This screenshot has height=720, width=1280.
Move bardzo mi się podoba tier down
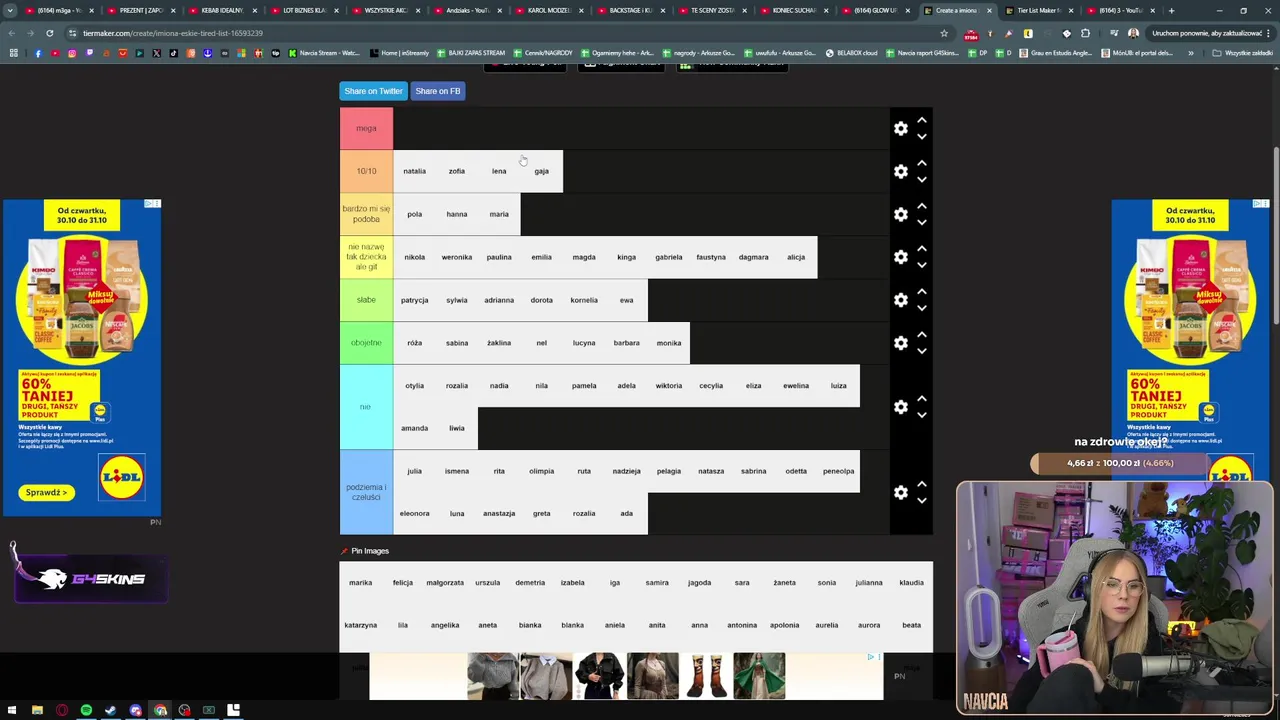coord(922,222)
